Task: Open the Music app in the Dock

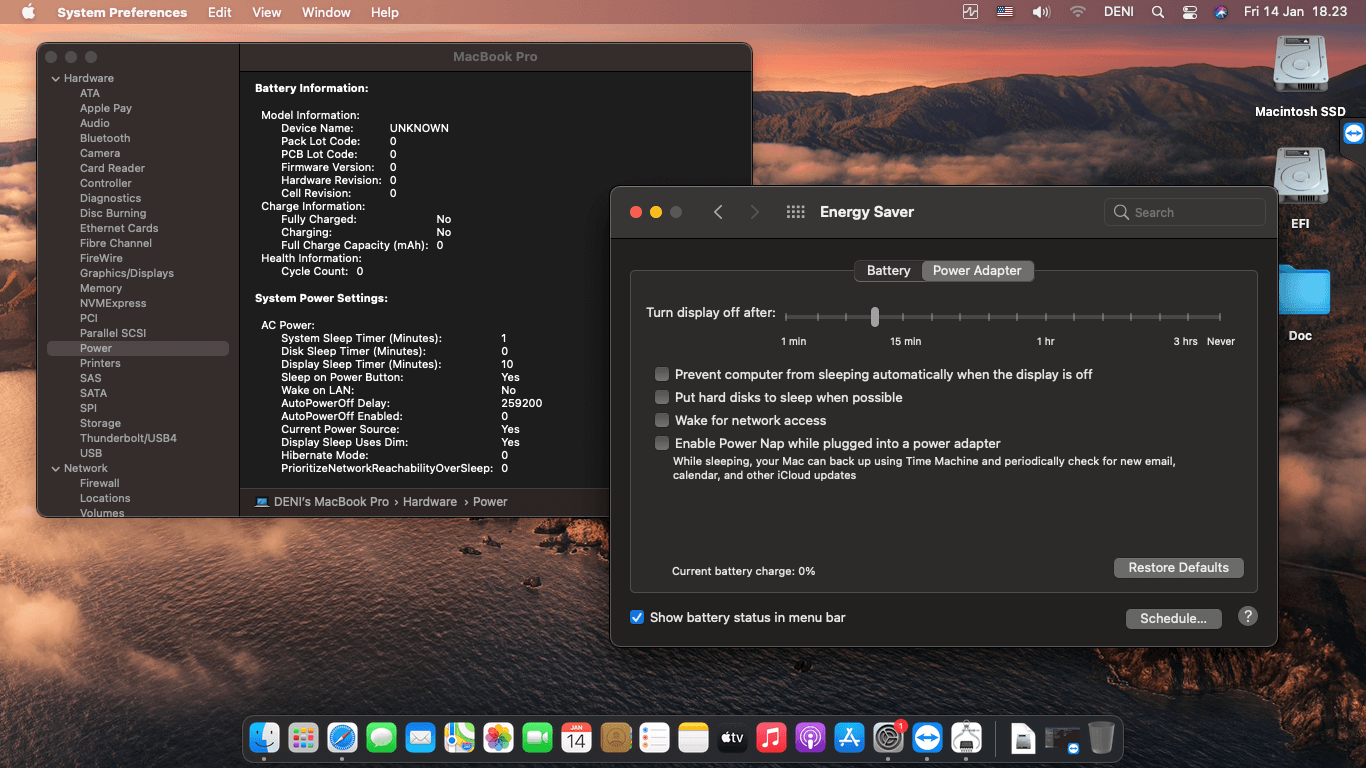Action: 771,738
